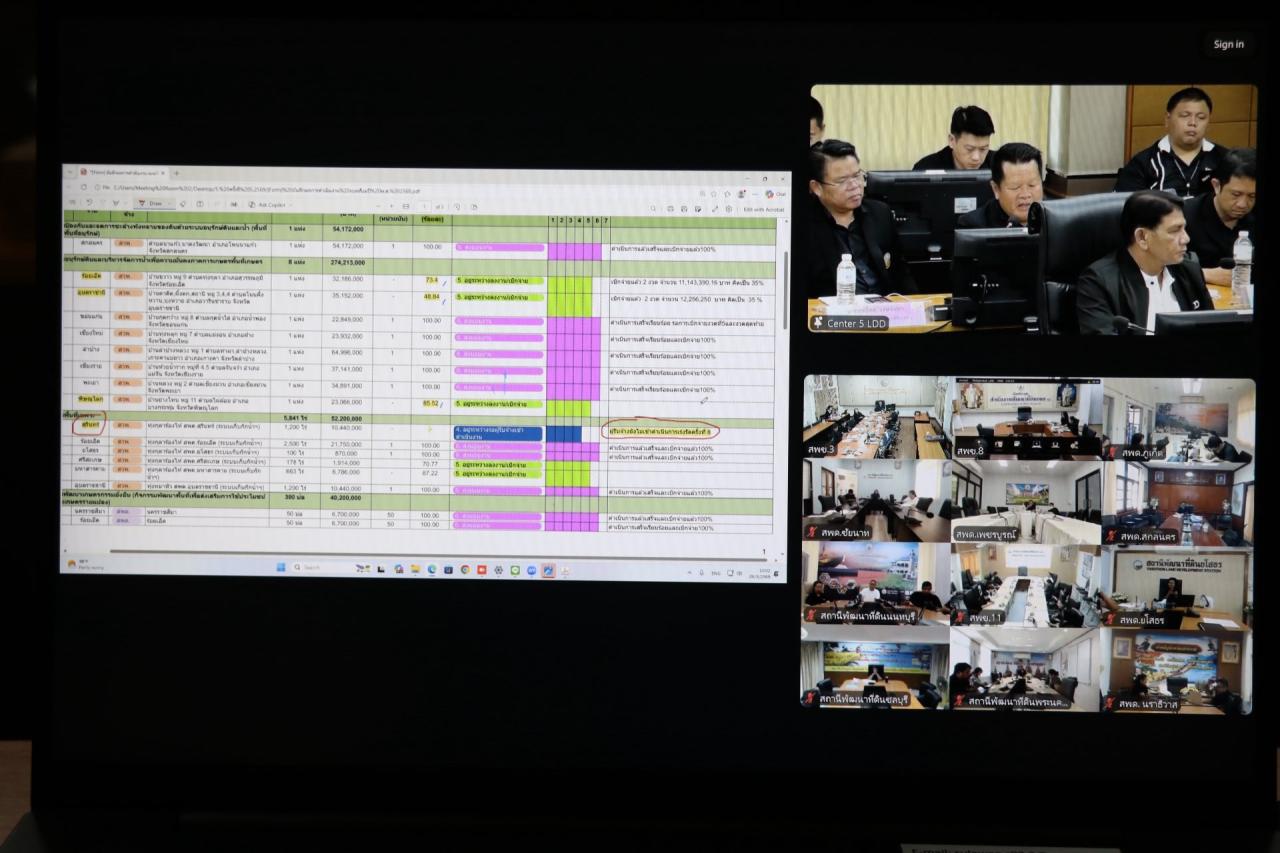Screen dimensions: 1280x853
Task: Zoom out the PDF with minus icon
Action: click(378, 205)
